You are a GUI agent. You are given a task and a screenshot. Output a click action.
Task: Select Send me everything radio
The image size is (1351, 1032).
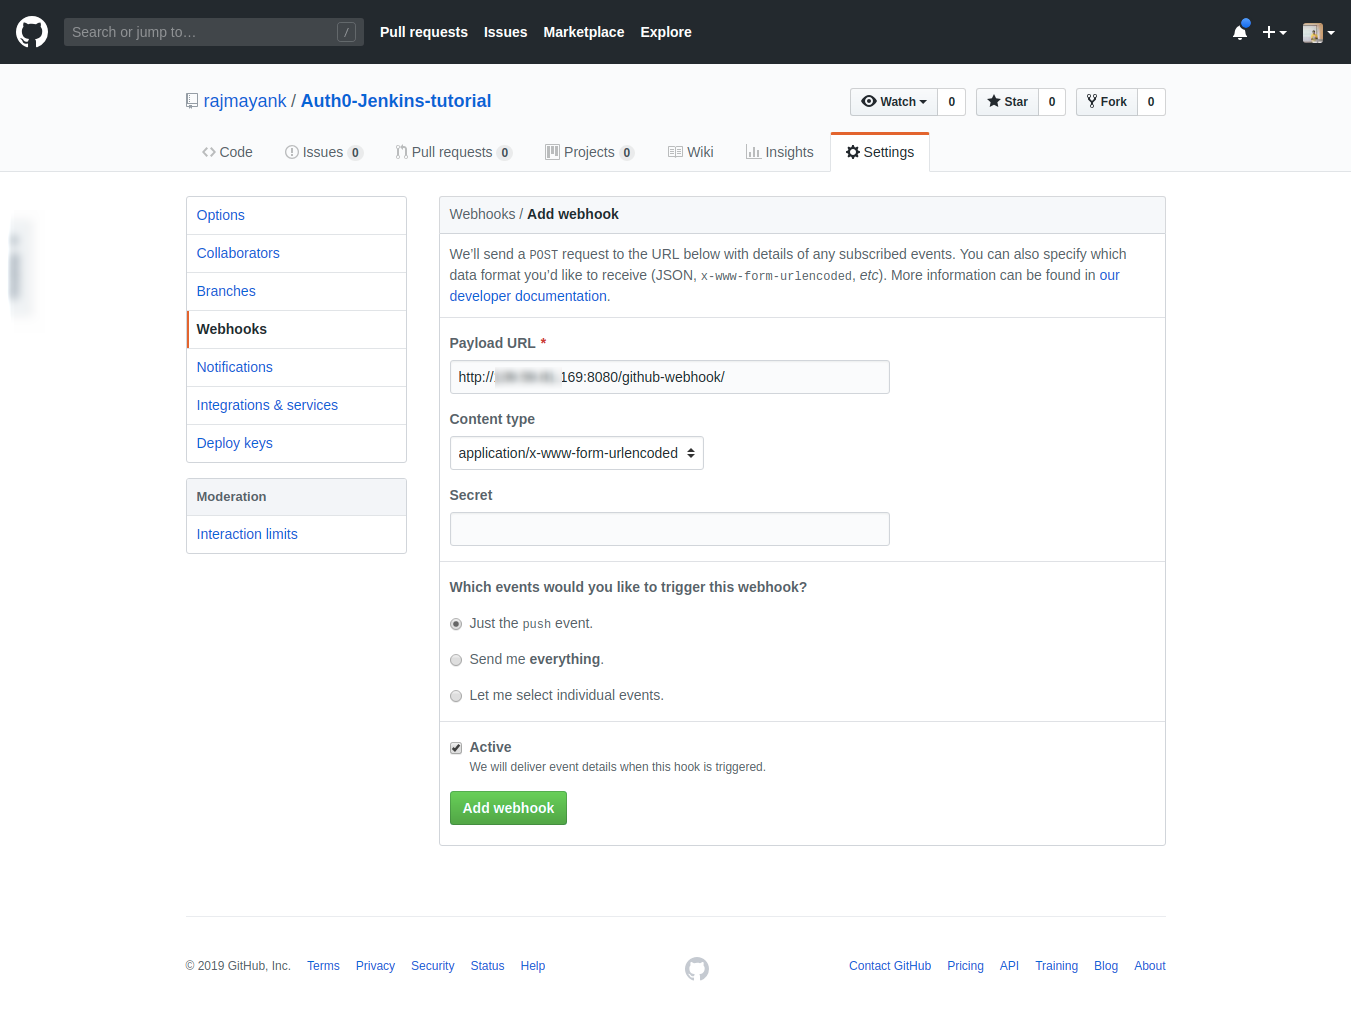(456, 660)
